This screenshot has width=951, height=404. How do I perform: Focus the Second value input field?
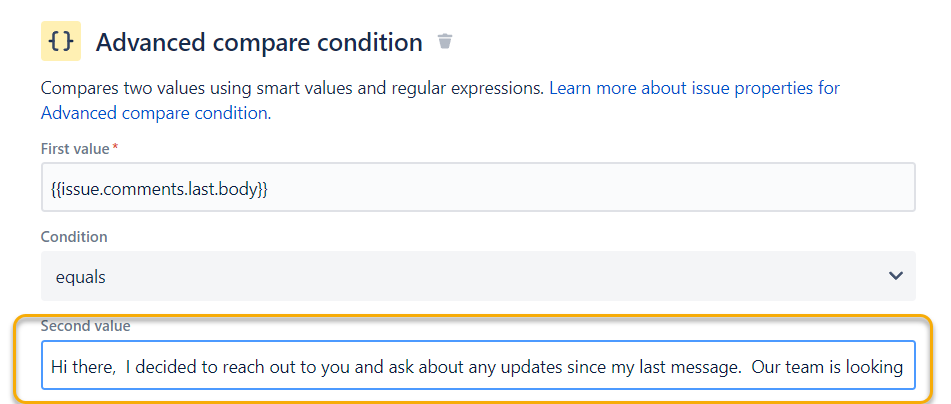tap(478, 366)
